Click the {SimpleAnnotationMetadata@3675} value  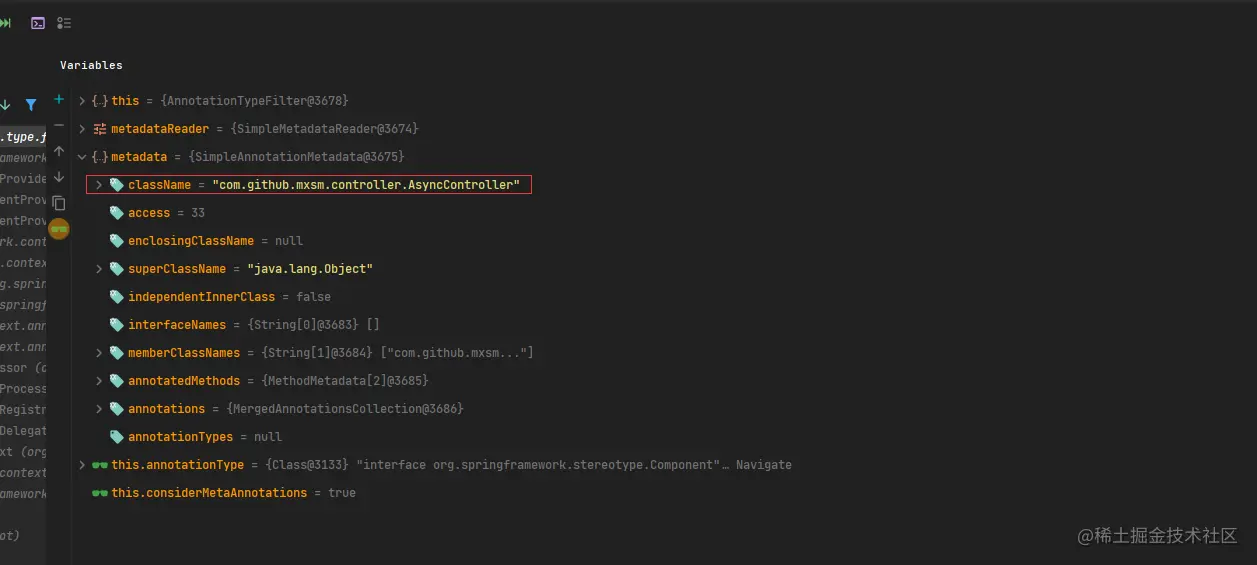coord(295,157)
